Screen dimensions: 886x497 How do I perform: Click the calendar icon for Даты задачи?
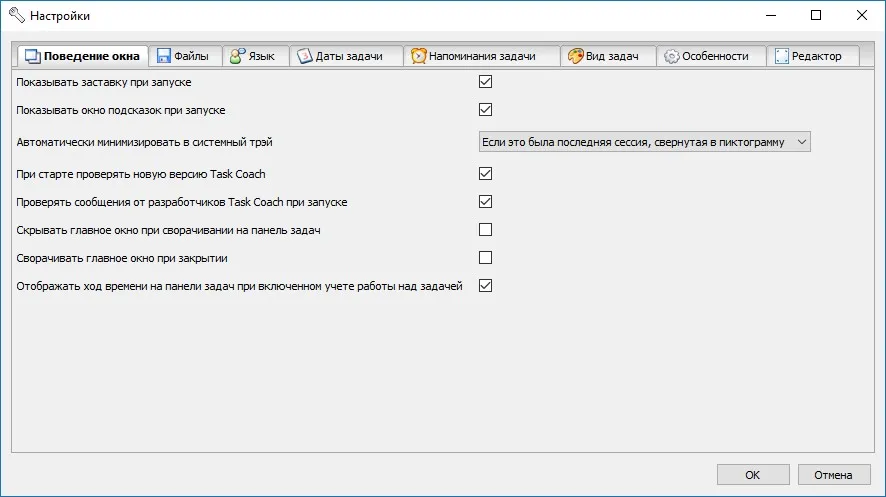(305, 56)
